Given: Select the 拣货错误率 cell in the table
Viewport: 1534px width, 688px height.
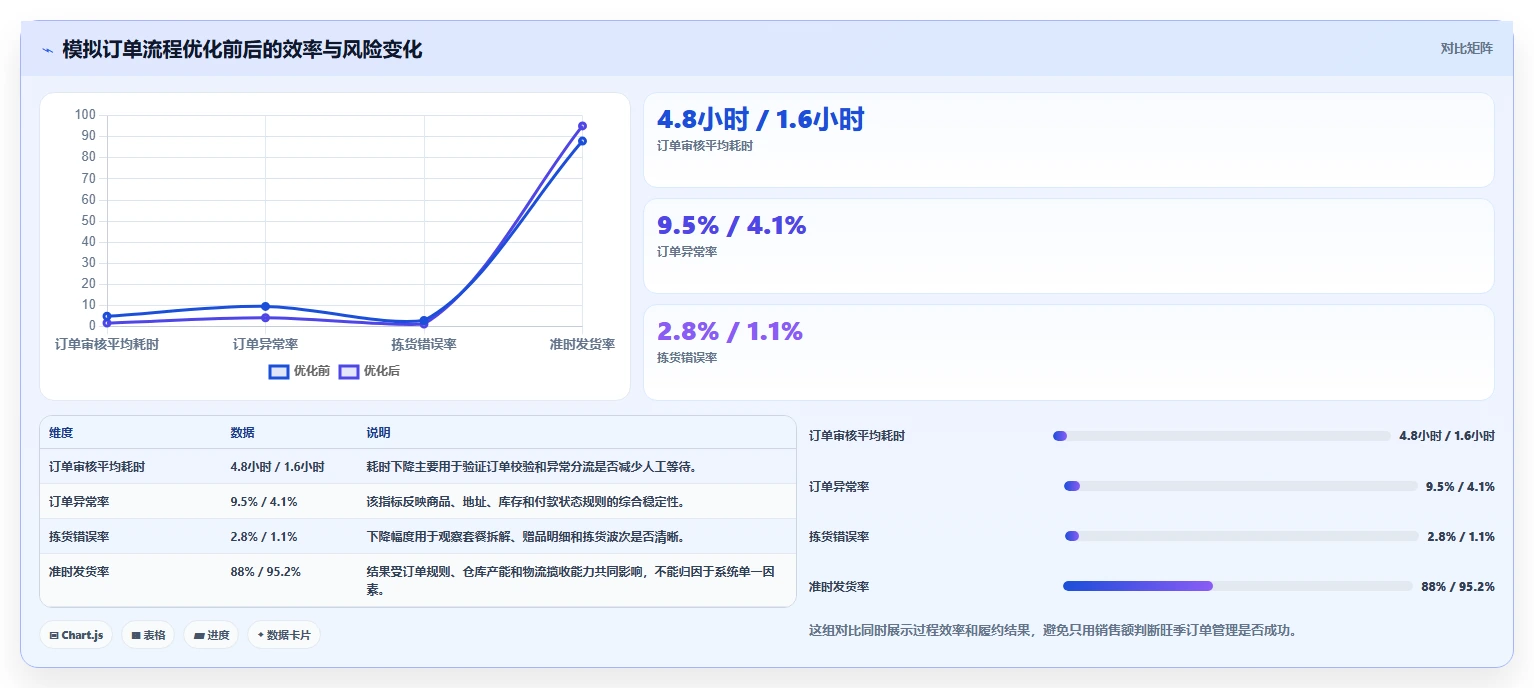Looking at the screenshot, I should pos(79,537).
